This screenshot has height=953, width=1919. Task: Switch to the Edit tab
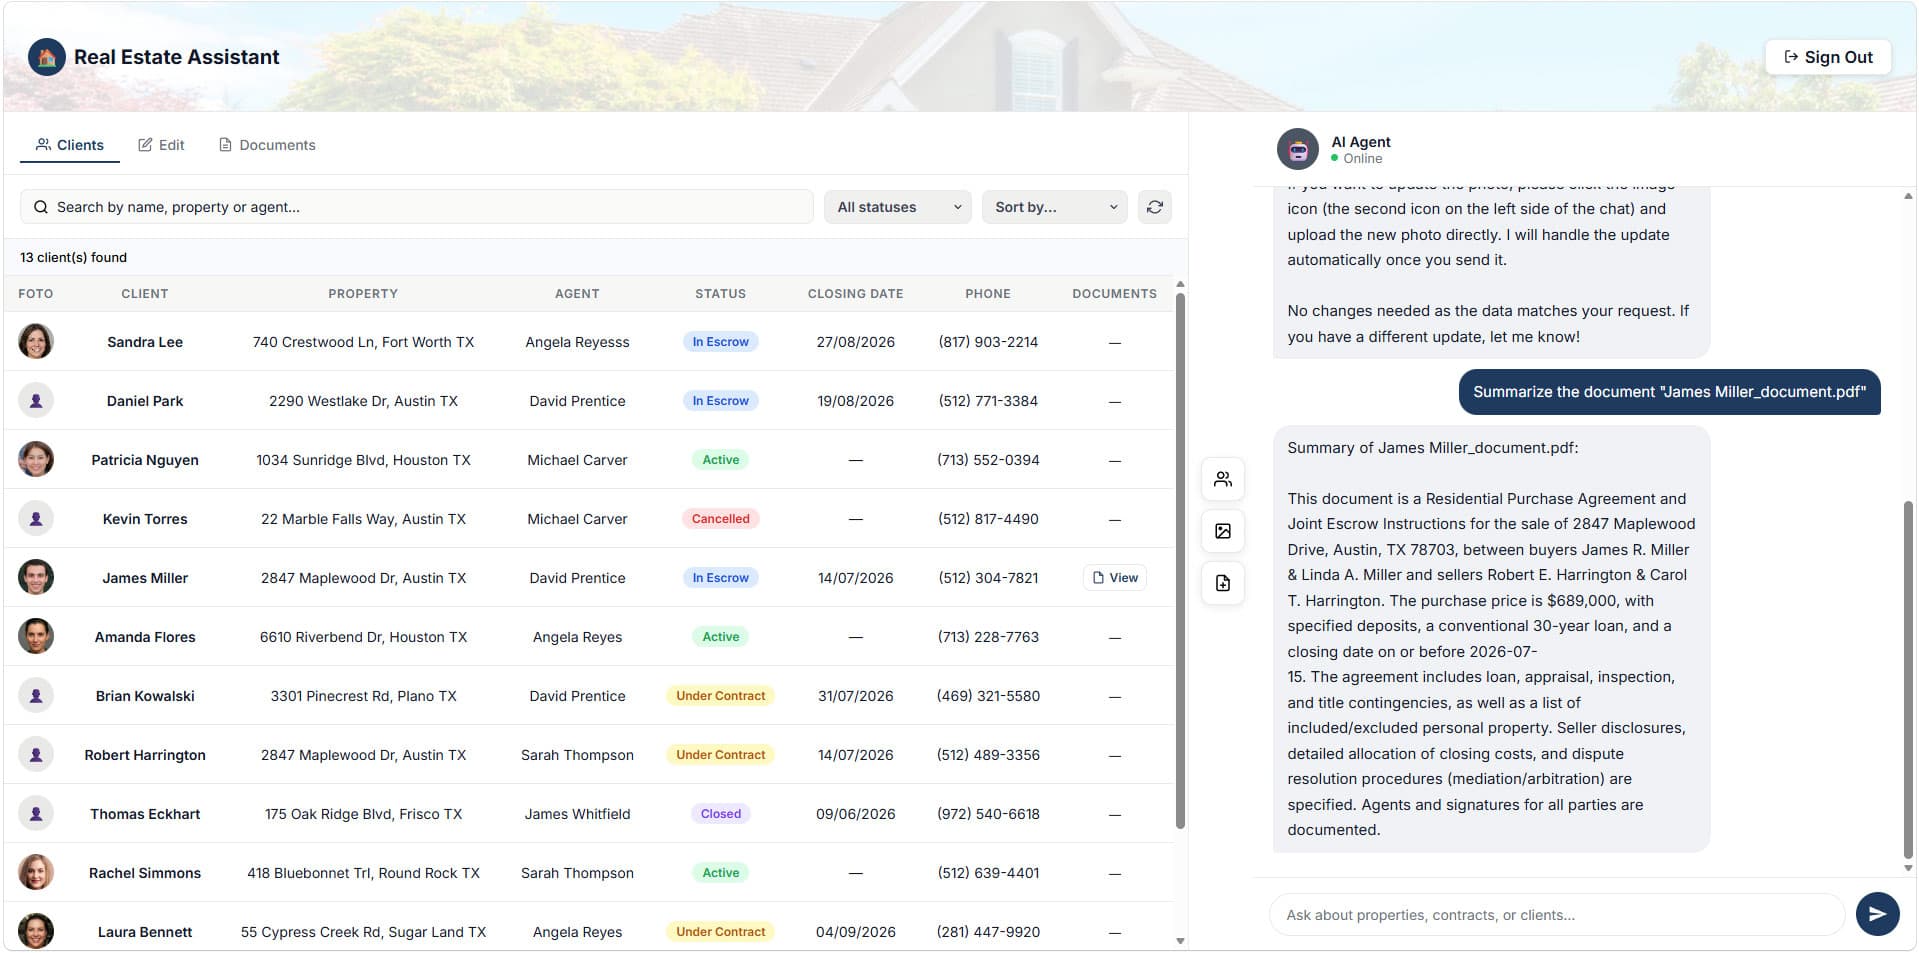click(161, 145)
